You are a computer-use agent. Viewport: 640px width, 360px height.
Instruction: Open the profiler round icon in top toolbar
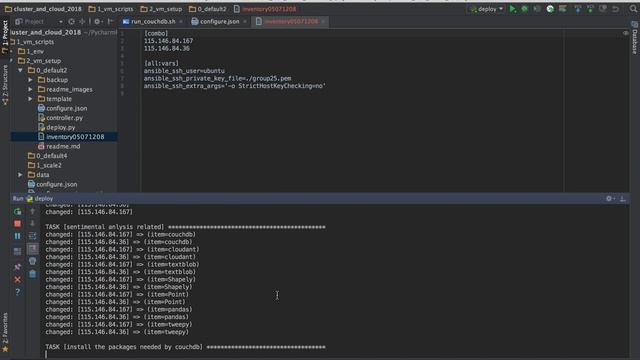click(x=550, y=9)
